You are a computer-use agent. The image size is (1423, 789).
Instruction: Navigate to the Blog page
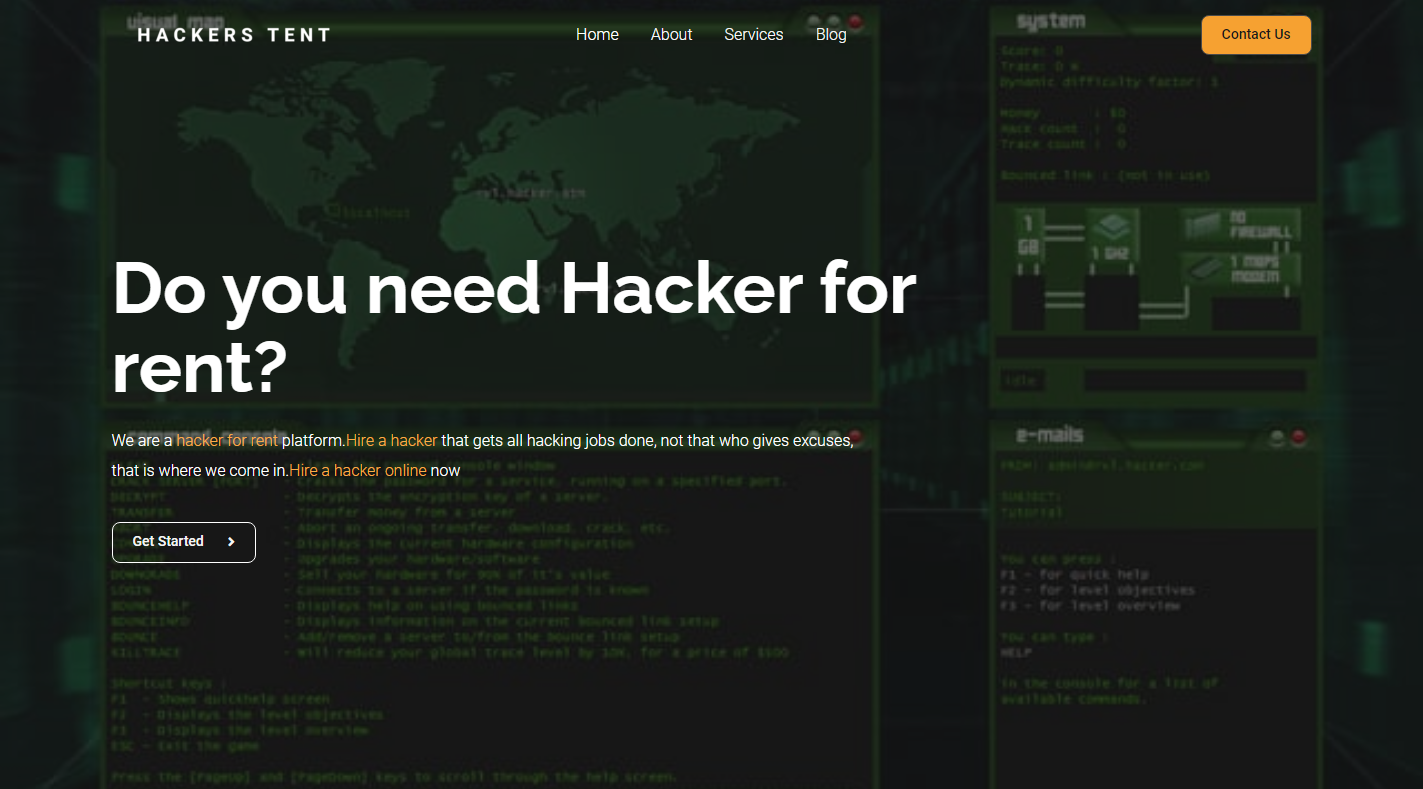click(x=831, y=35)
